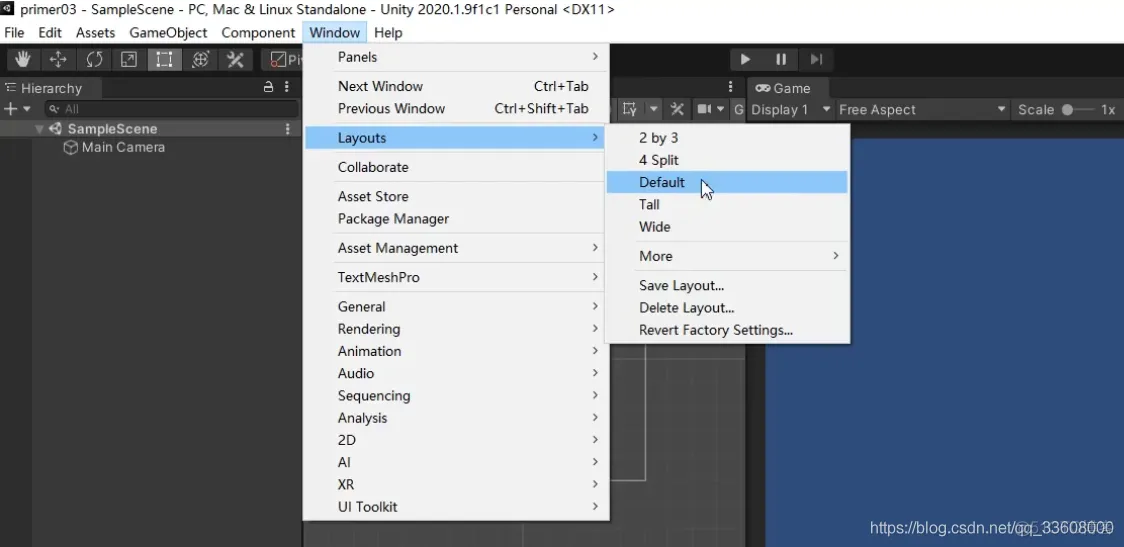Start Play mode
The image size is (1124, 547).
coord(745,60)
